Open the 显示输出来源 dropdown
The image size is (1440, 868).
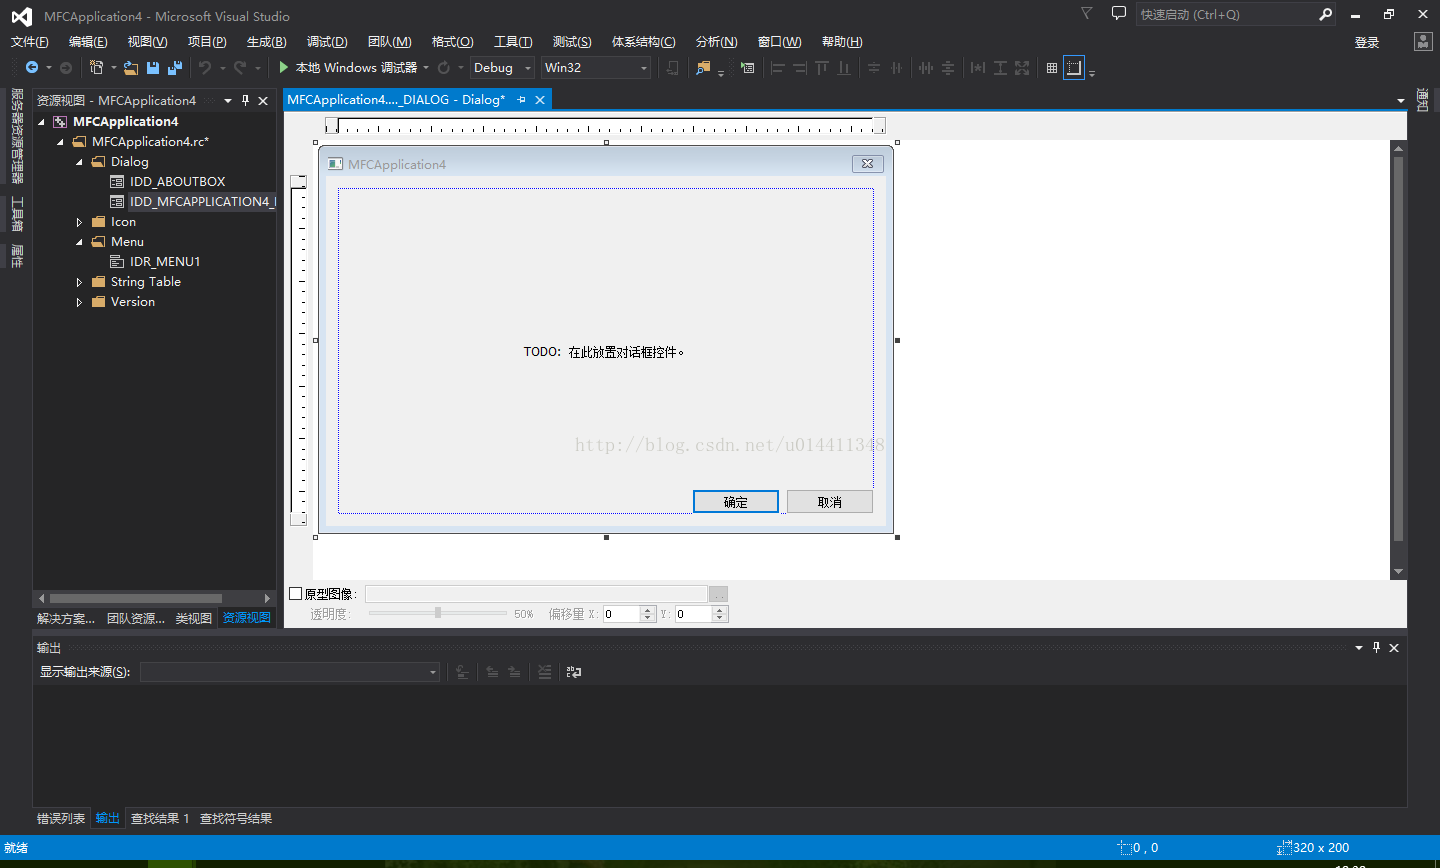pyautogui.click(x=290, y=672)
